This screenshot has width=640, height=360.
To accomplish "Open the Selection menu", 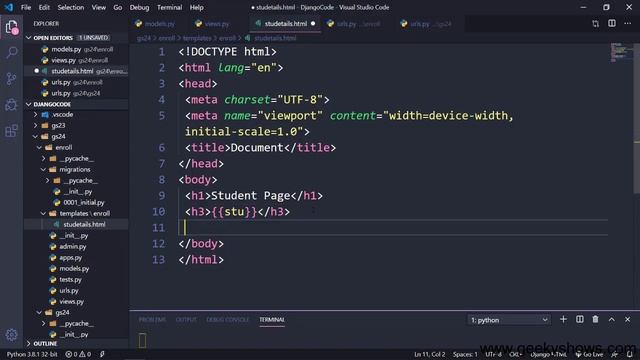I will pyautogui.click(x=71, y=7).
